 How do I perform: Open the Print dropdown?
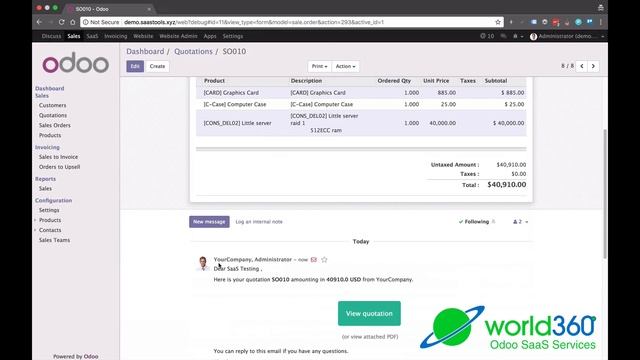[x=319, y=66]
